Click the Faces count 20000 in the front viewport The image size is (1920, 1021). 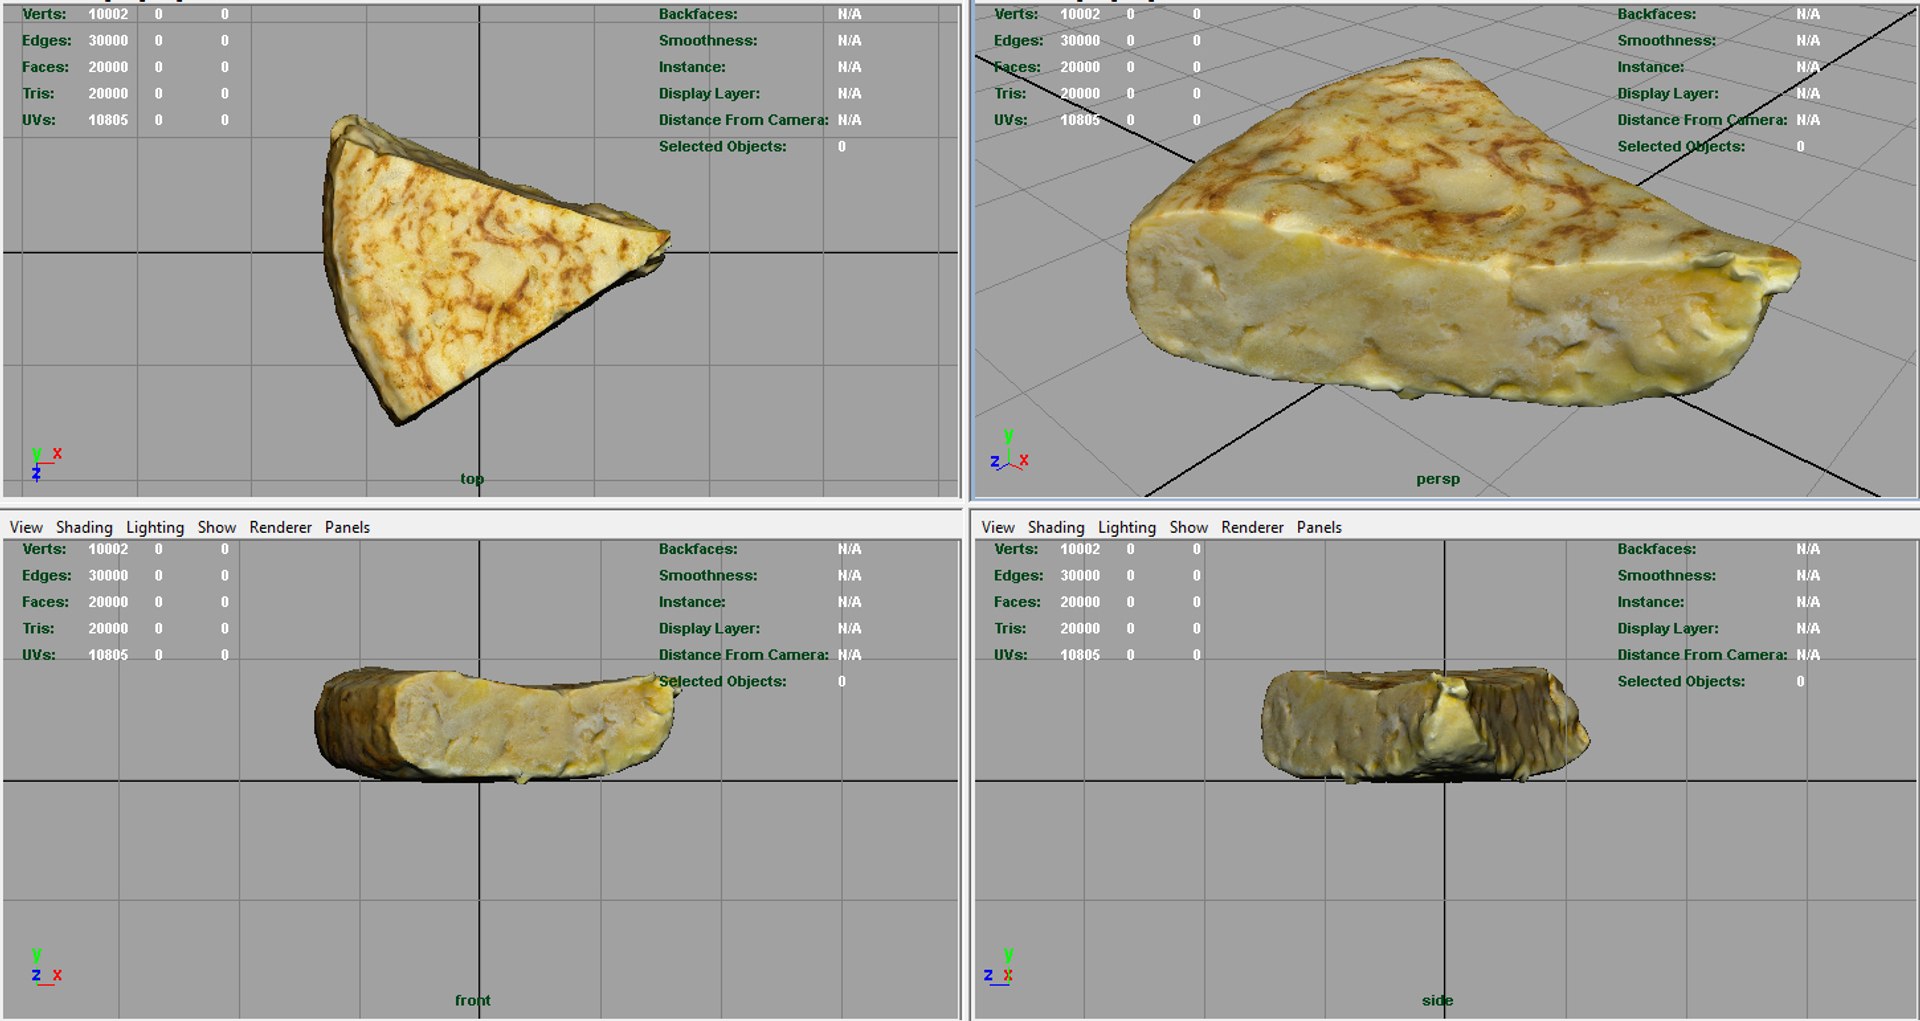click(x=108, y=602)
